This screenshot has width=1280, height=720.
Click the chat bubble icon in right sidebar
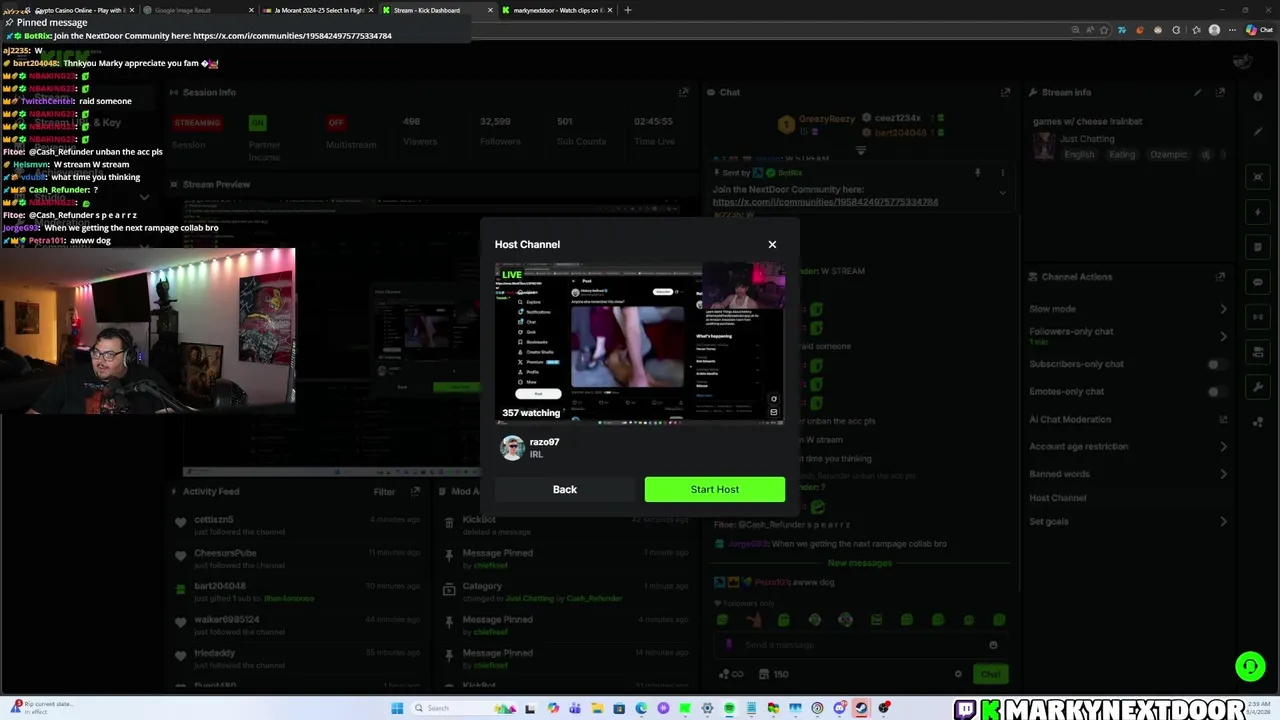click(1258, 282)
